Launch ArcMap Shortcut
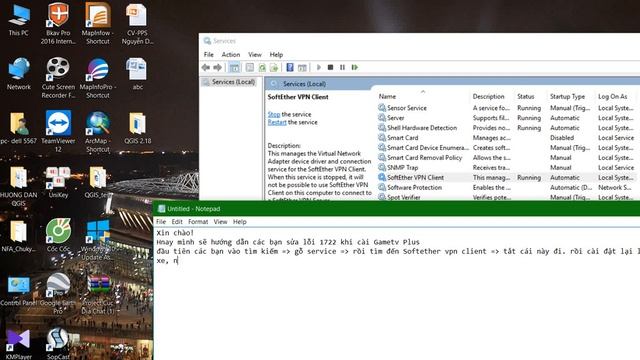This screenshot has width=640, height=360. (98, 131)
